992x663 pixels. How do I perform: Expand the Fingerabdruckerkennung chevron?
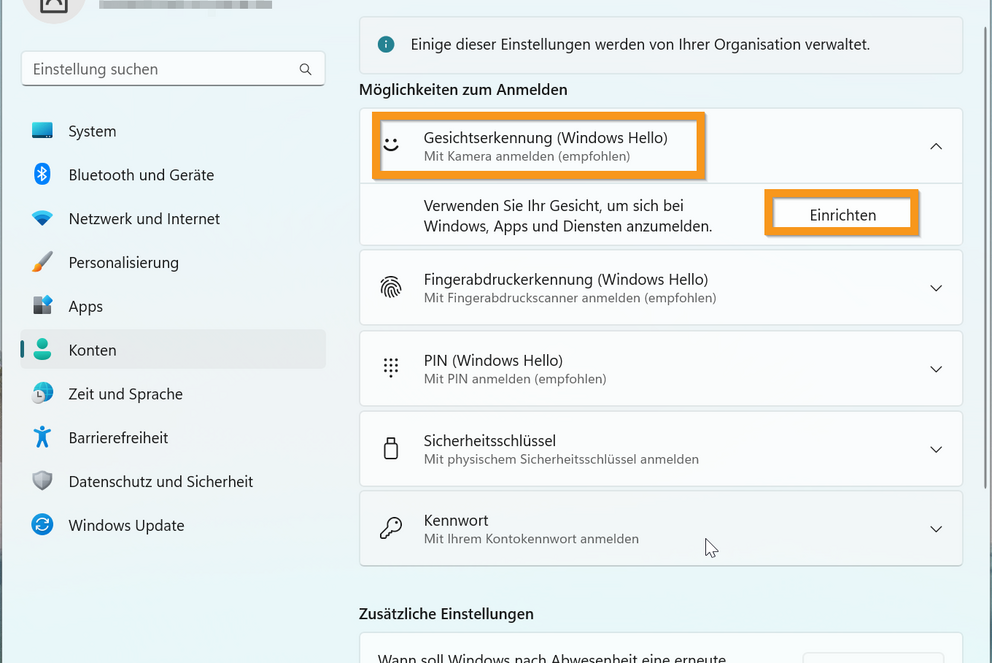tap(936, 288)
